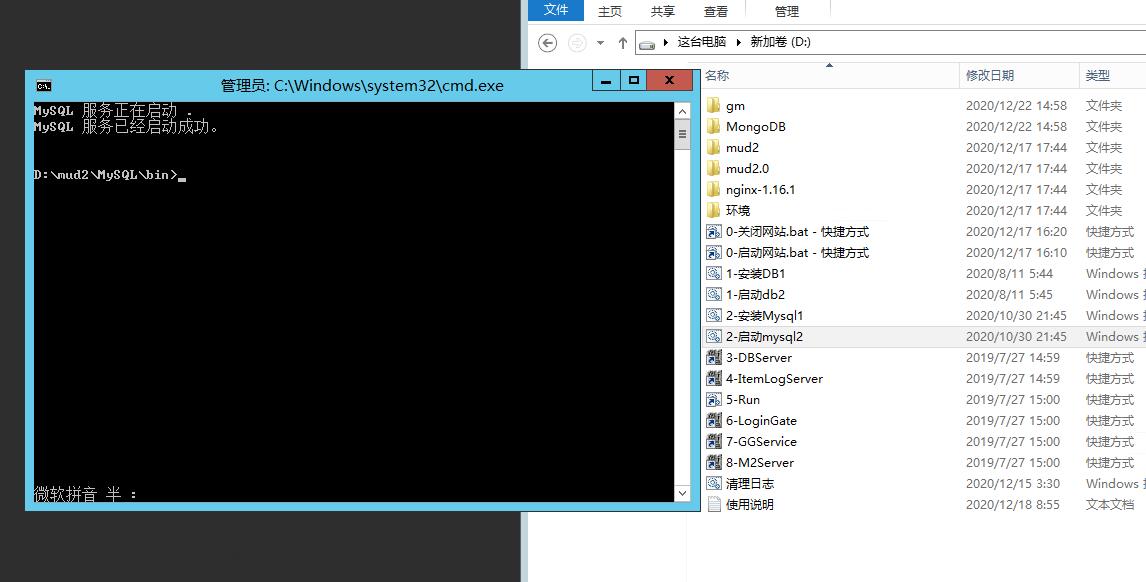Open the 文件 ribbon tab
The height and width of the screenshot is (582, 1146).
[x=556, y=10]
